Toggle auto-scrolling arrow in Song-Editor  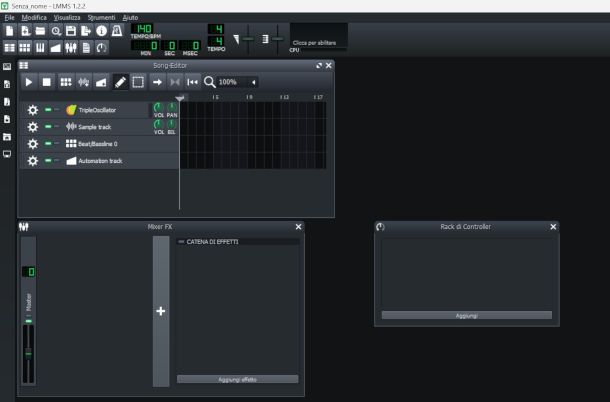click(157, 82)
